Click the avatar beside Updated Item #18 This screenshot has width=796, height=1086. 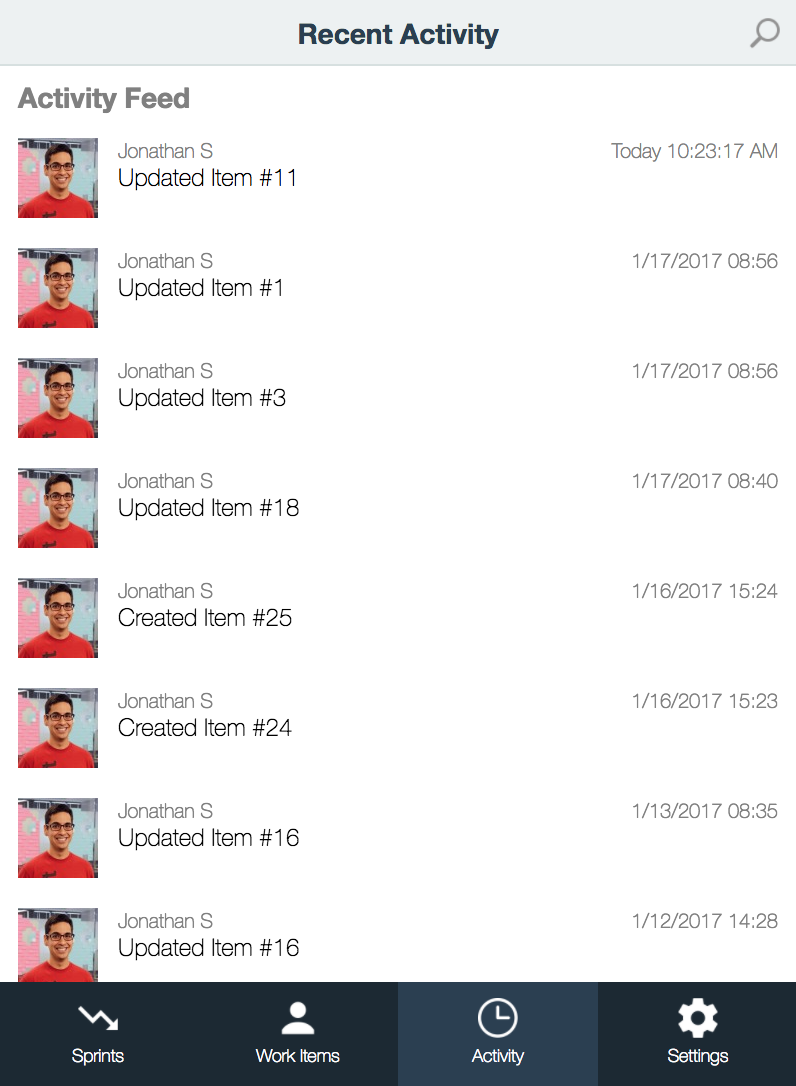58,508
